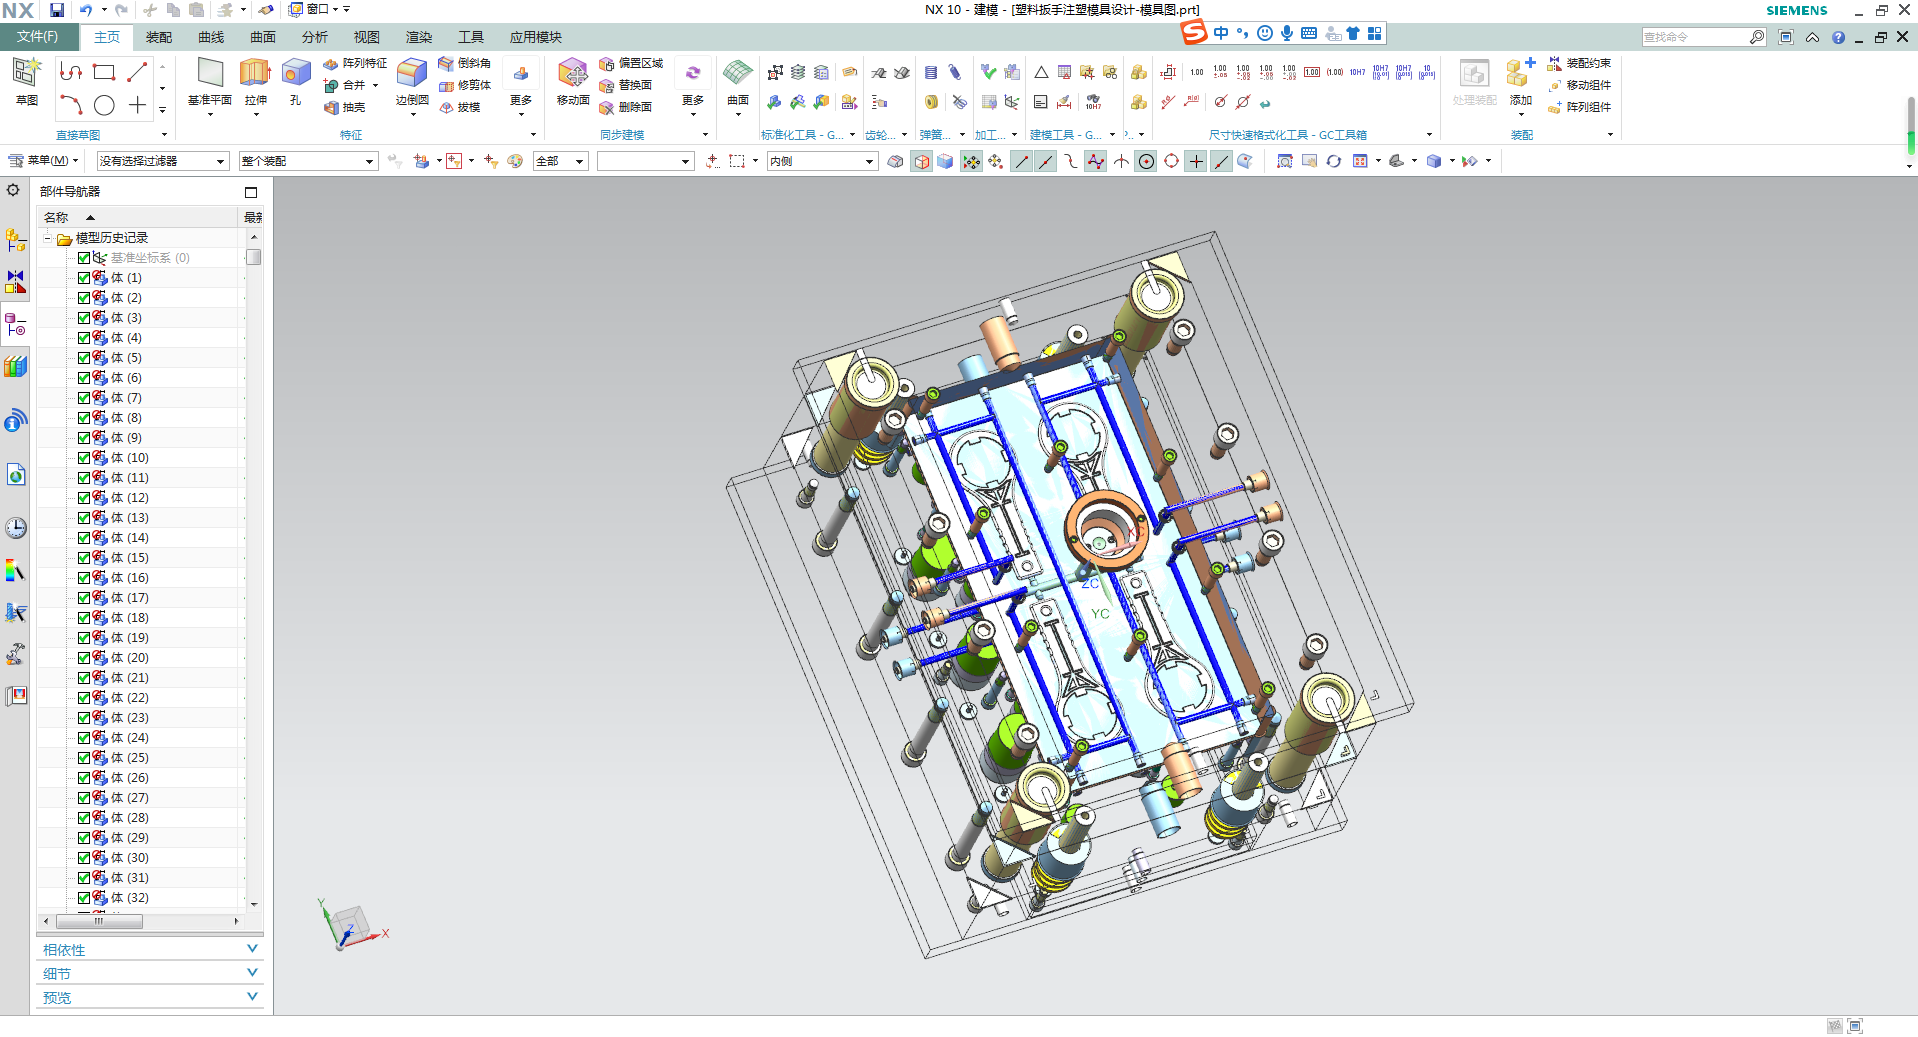Click the Assembly Constraints (装配约束) tool
The width and height of the screenshot is (1918, 1037).
click(1579, 63)
